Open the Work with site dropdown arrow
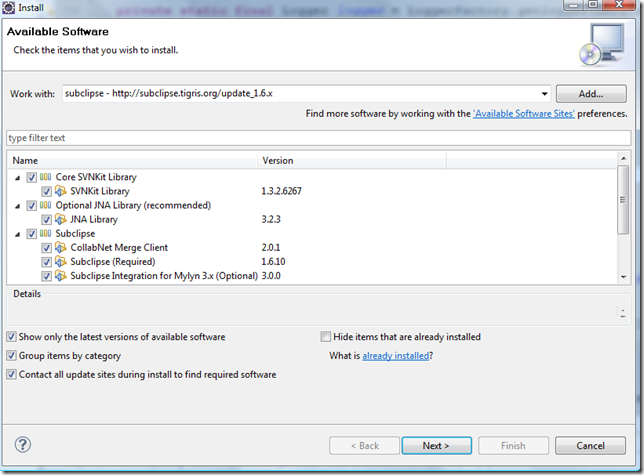 pyautogui.click(x=544, y=94)
